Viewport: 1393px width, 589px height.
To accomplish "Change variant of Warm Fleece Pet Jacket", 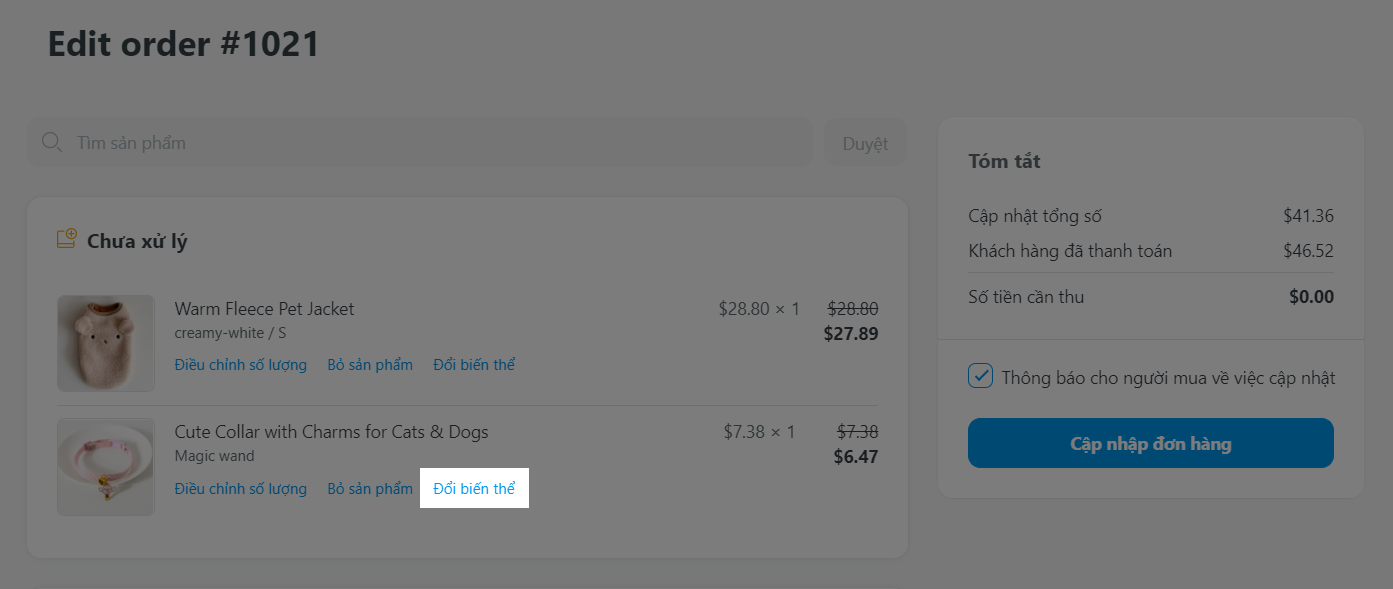I will click(474, 365).
